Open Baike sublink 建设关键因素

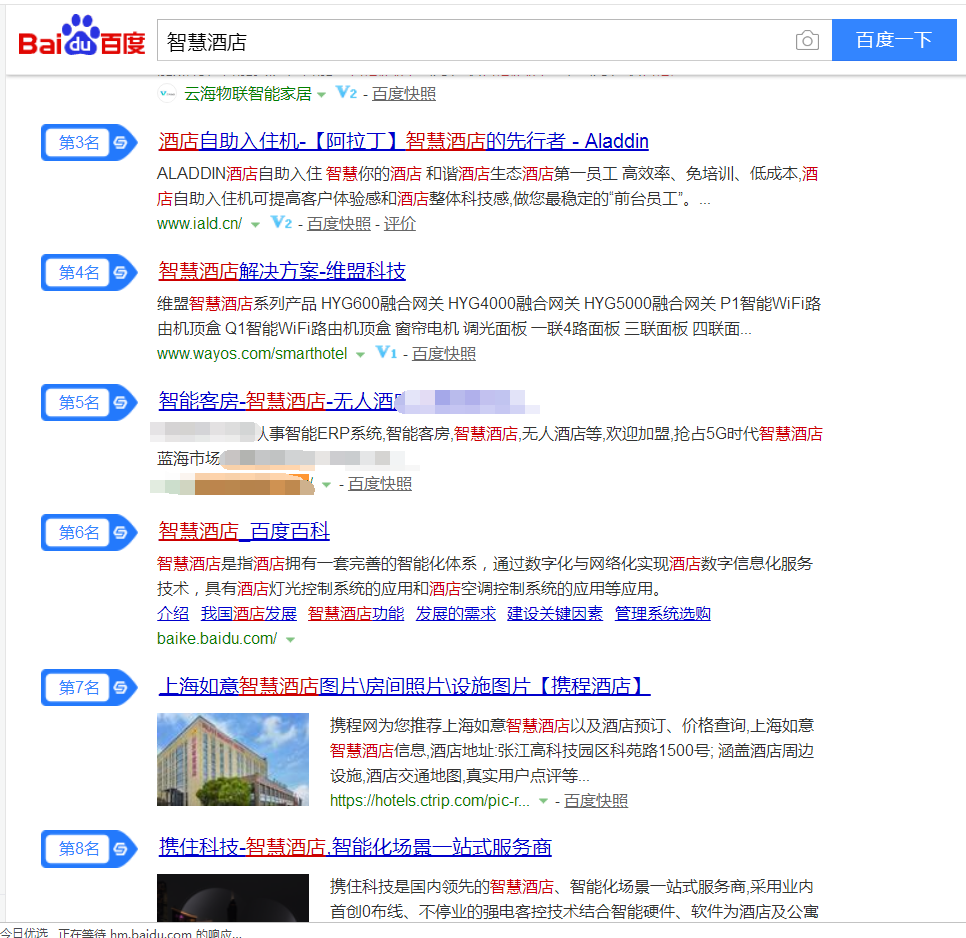pyautogui.click(x=555, y=613)
